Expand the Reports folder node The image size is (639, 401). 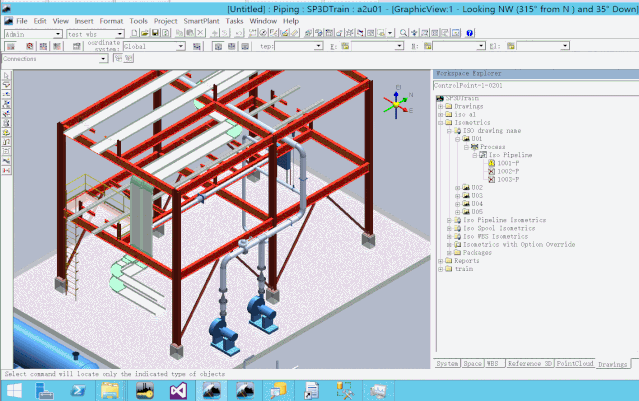(x=441, y=261)
